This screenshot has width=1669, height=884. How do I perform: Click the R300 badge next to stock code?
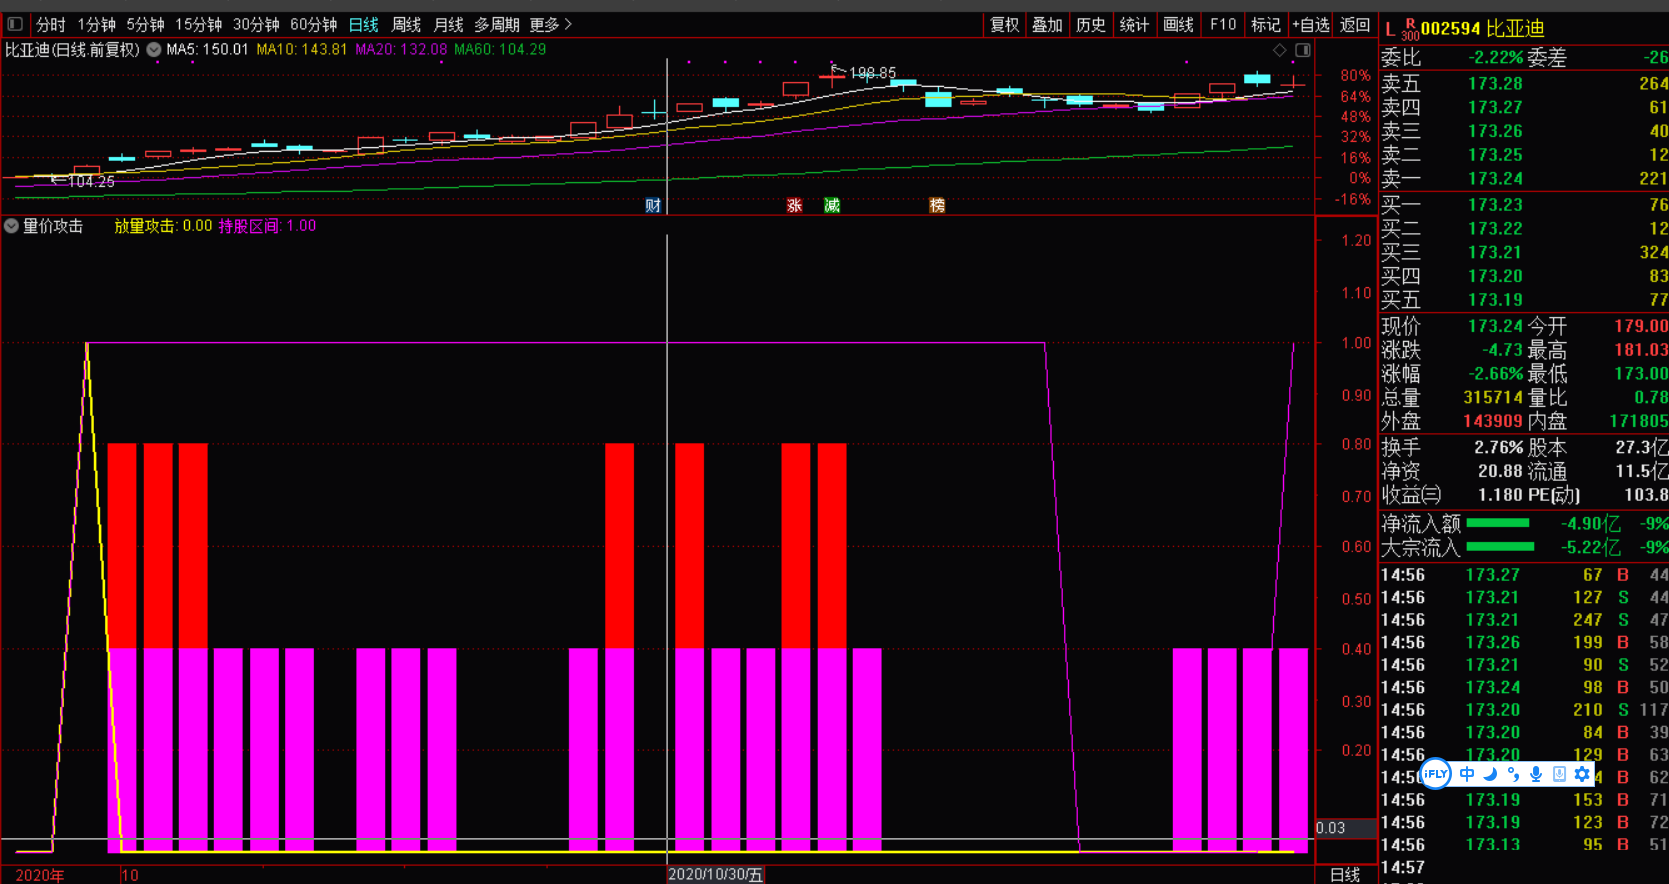[1410, 29]
